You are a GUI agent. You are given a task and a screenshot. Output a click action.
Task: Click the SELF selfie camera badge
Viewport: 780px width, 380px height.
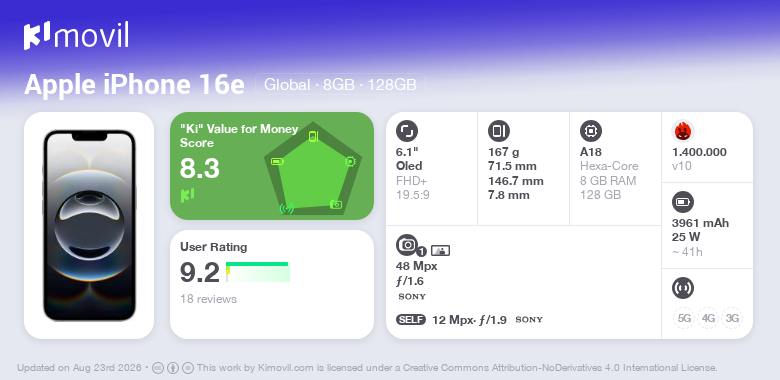pos(411,320)
